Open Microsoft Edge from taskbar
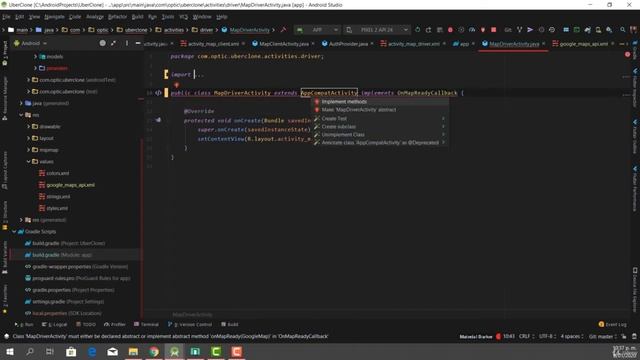The height and width of the screenshot is (360, 640). pyautogui.click(x=92, y=351)
